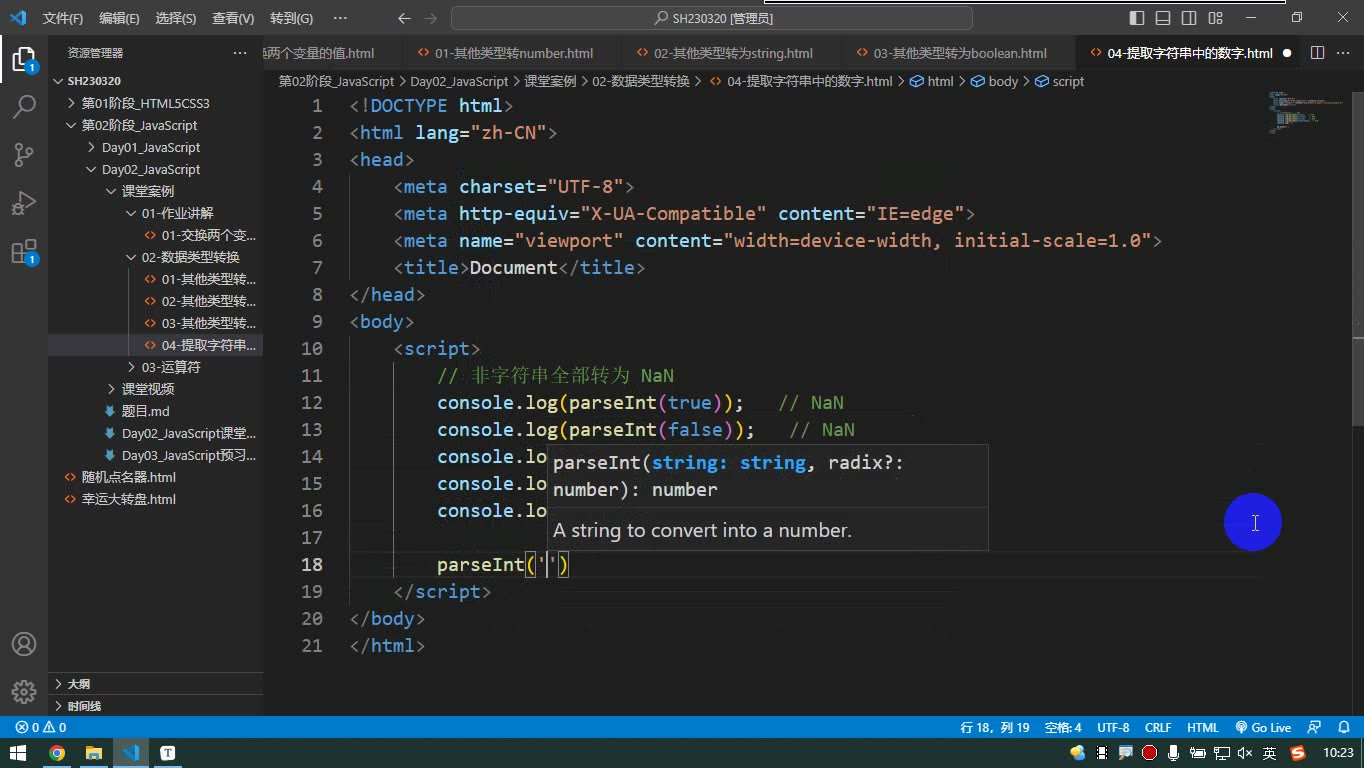Open the Manage gear menu

(24, 691)
